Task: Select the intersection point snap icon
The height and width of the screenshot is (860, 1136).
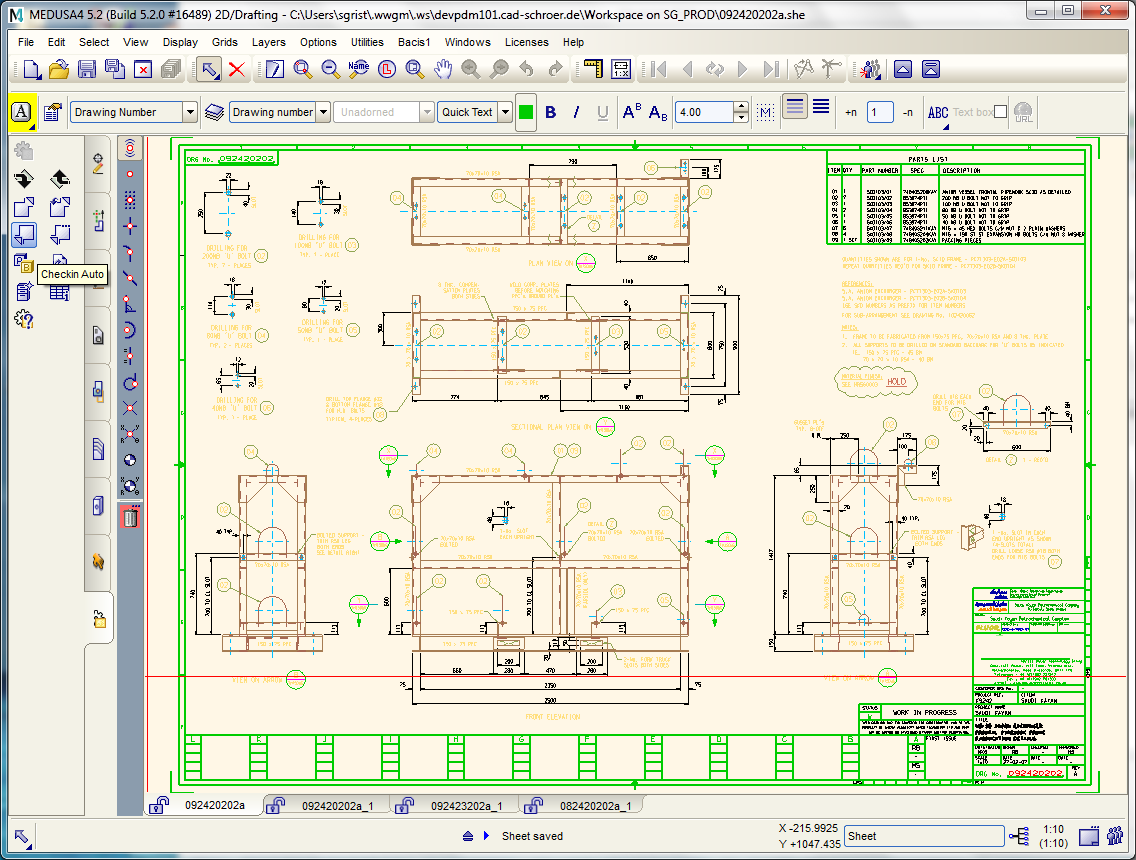Action: tap(129, 408)
